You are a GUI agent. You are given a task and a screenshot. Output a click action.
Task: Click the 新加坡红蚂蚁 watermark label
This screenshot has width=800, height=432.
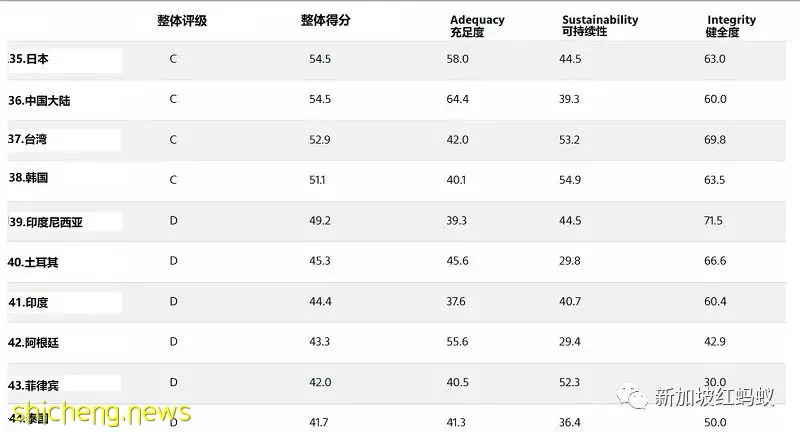pos(714,396)
